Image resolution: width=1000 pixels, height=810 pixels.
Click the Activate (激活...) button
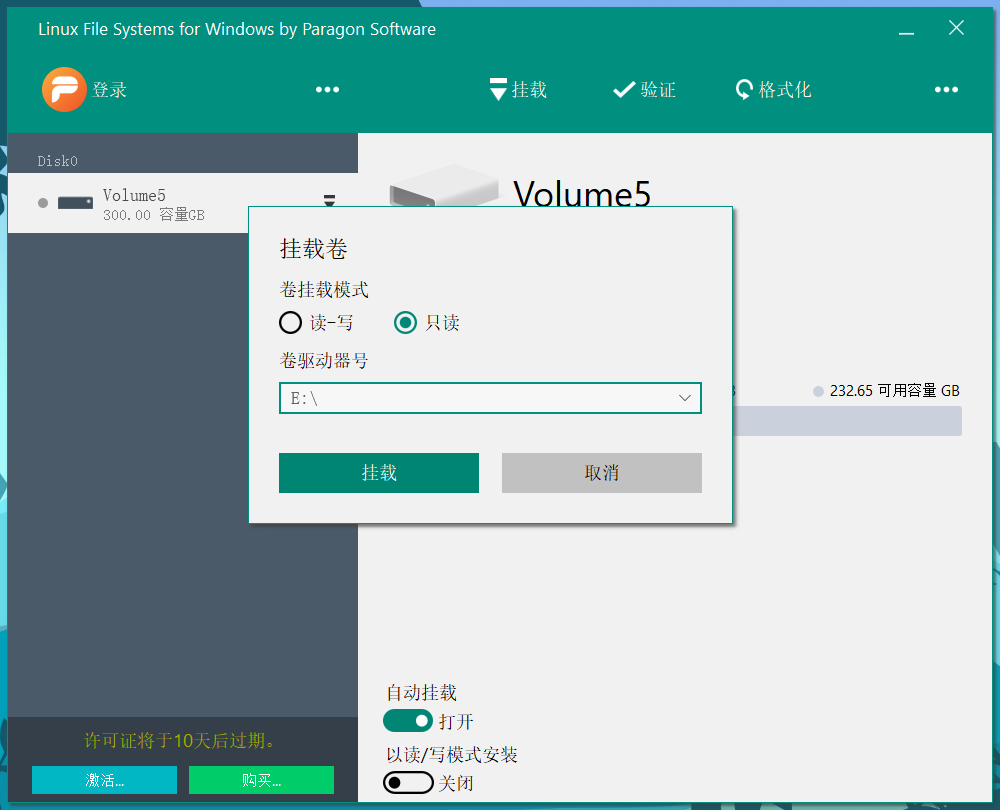click(x=104, y=780)
